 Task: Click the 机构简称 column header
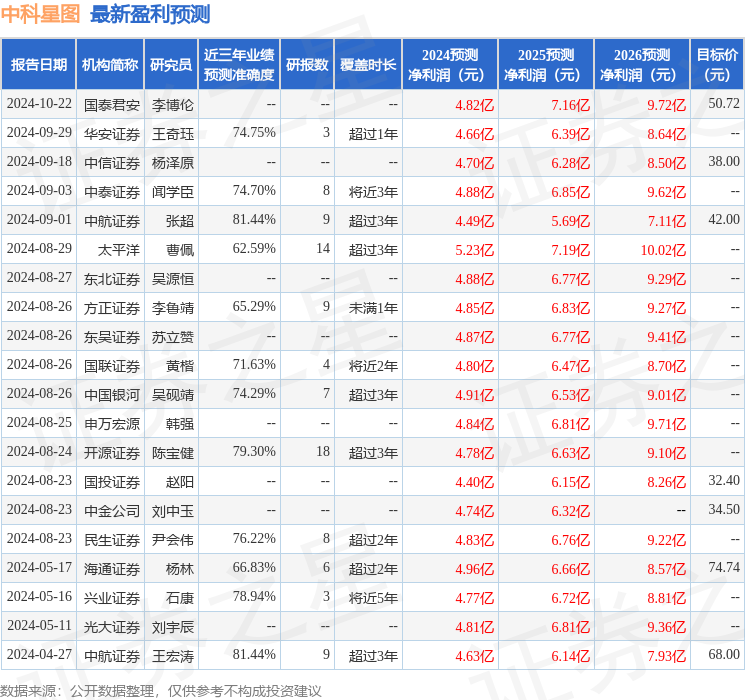coord(110,65)
